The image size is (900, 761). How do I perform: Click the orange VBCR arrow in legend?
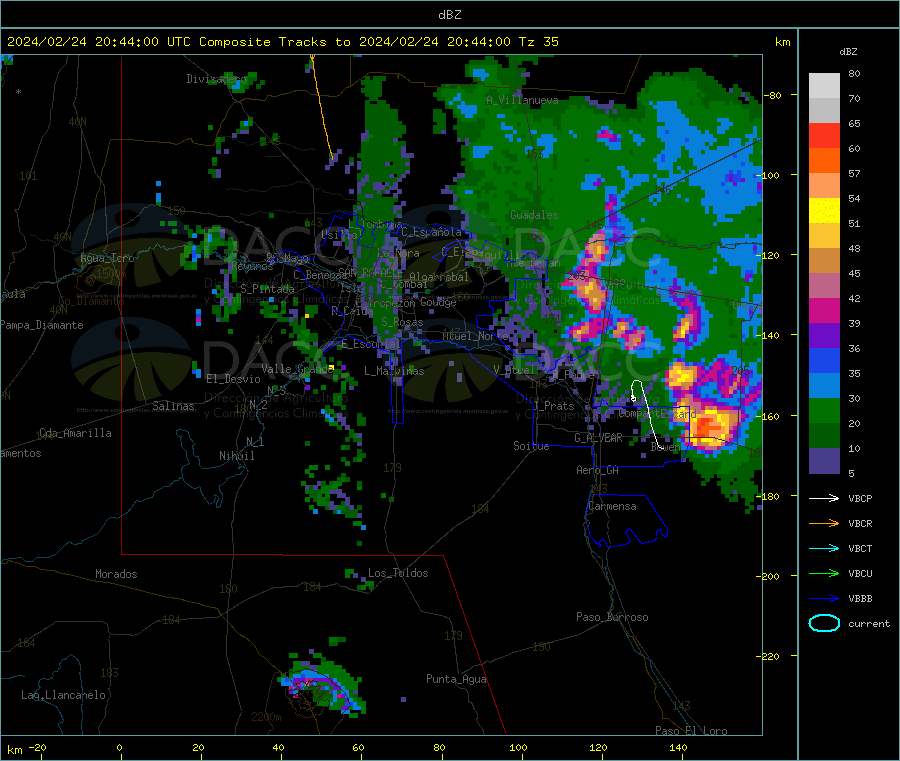(x=824, y=523)
